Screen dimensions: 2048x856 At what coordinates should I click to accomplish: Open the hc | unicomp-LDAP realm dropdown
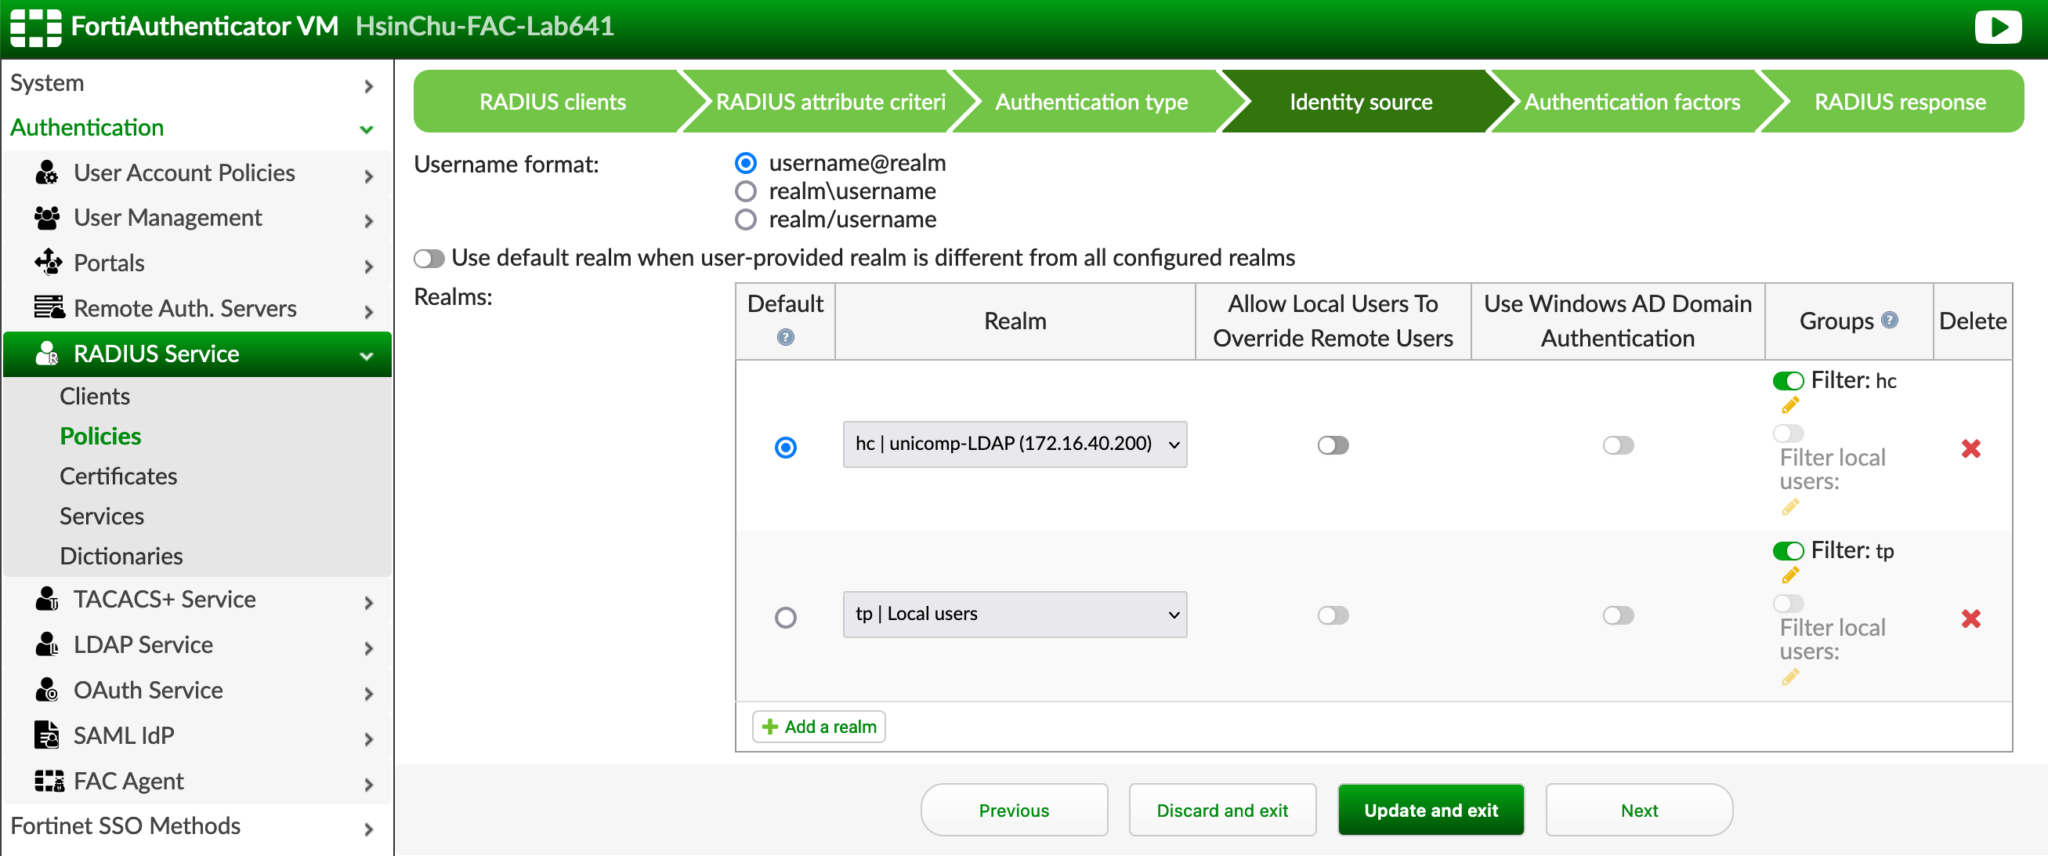[x=1015, y=444]
